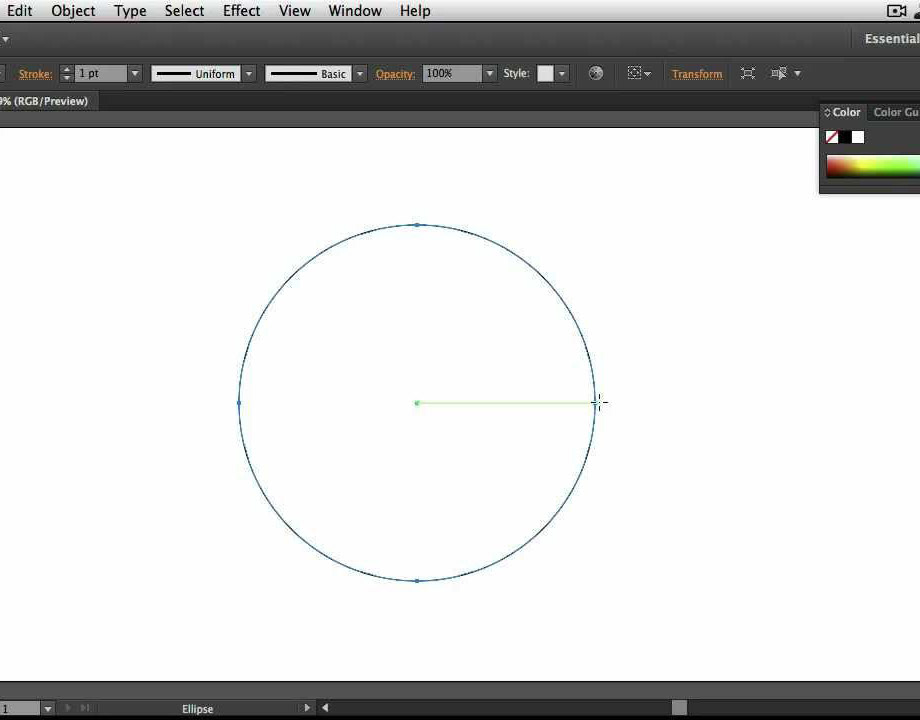
Task: Click the circle's green center point
Action: pyautogui.click(x=417, y=403)
